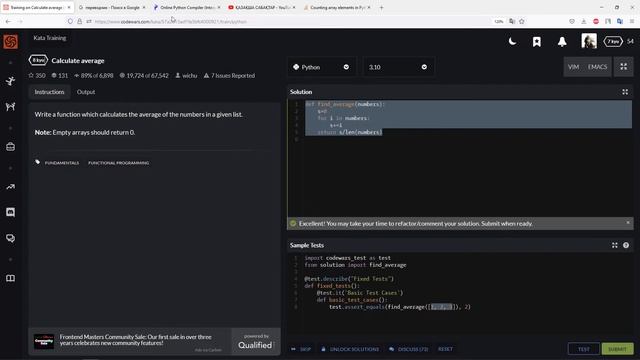Screen dimensions: 640x360
Task: Open notifications bell
Action: tap(562, 41)
